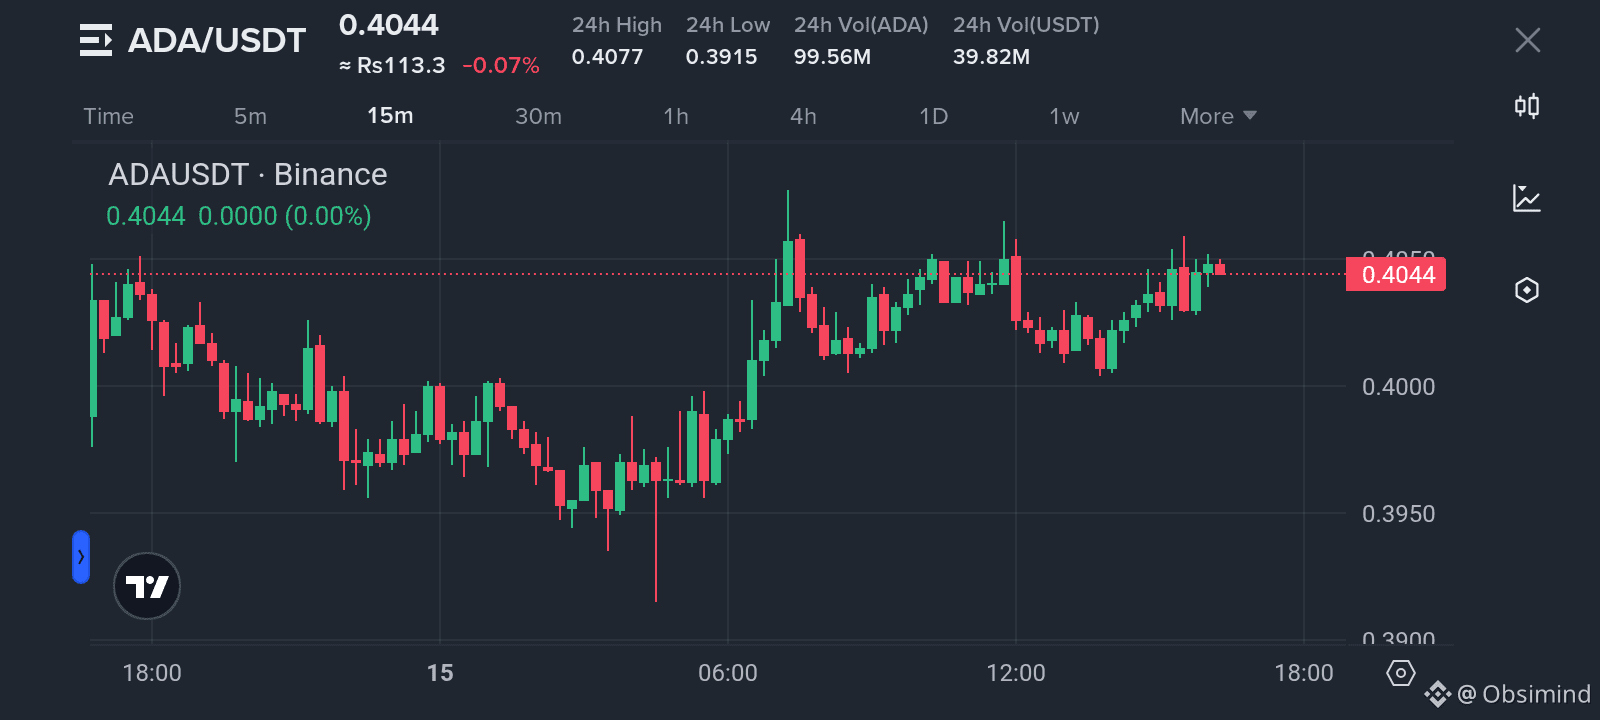Click the 0.4044 price label on axis
1600x720 pixels.
point(1396,274)
